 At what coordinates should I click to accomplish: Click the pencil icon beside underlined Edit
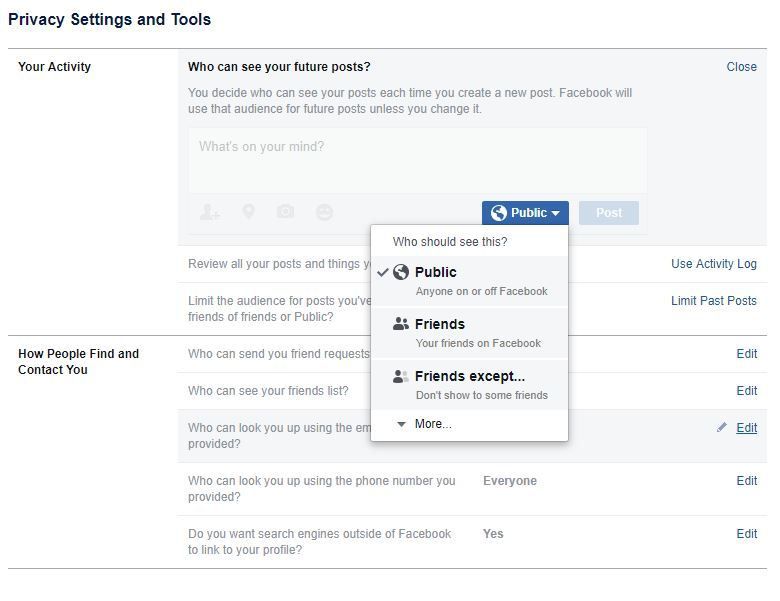[x=722, y=427]
